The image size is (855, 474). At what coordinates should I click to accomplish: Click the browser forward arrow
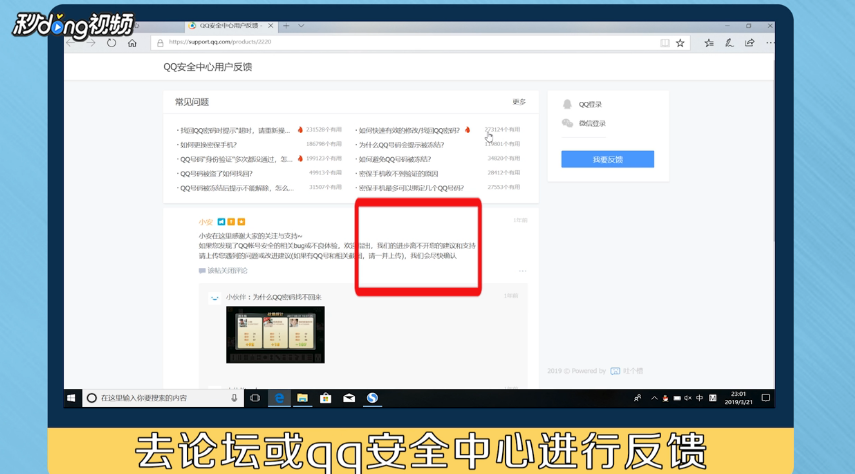(x=91, y=43)
